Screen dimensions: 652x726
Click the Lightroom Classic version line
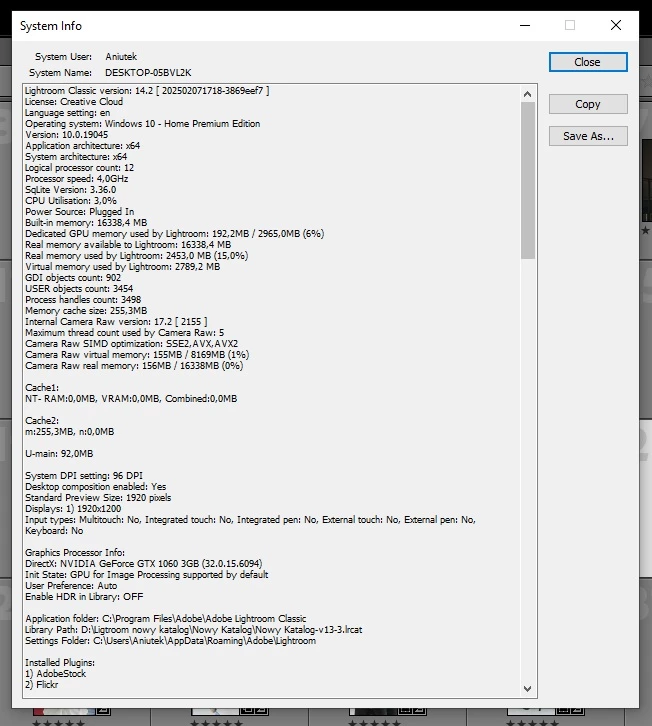point(147,91)
